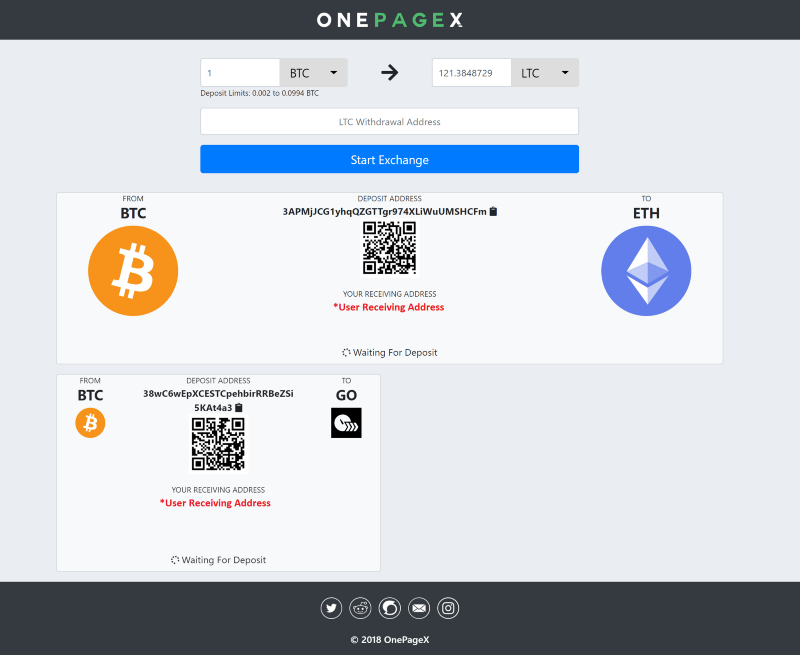
Task: Click the QR code in the BTC to GO card
Action: 218,444
